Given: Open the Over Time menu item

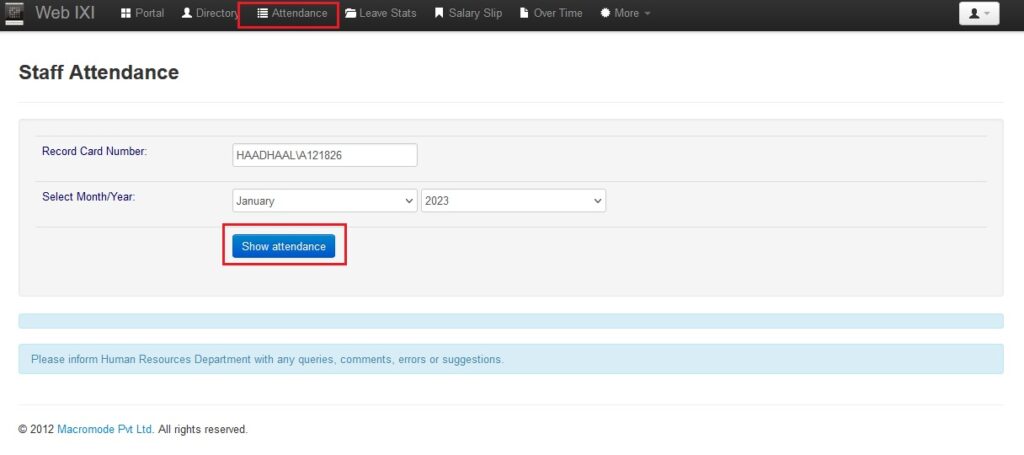Looking at the screenshot, I should pyautogui.click(x=558, y=14).
